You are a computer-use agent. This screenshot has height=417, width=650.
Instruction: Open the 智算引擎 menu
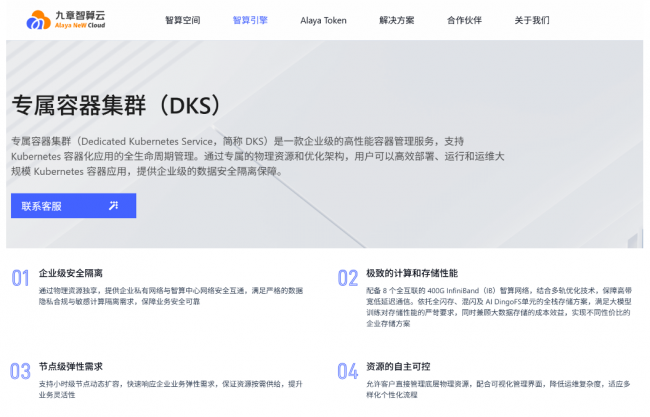click(x=250, y=20)
